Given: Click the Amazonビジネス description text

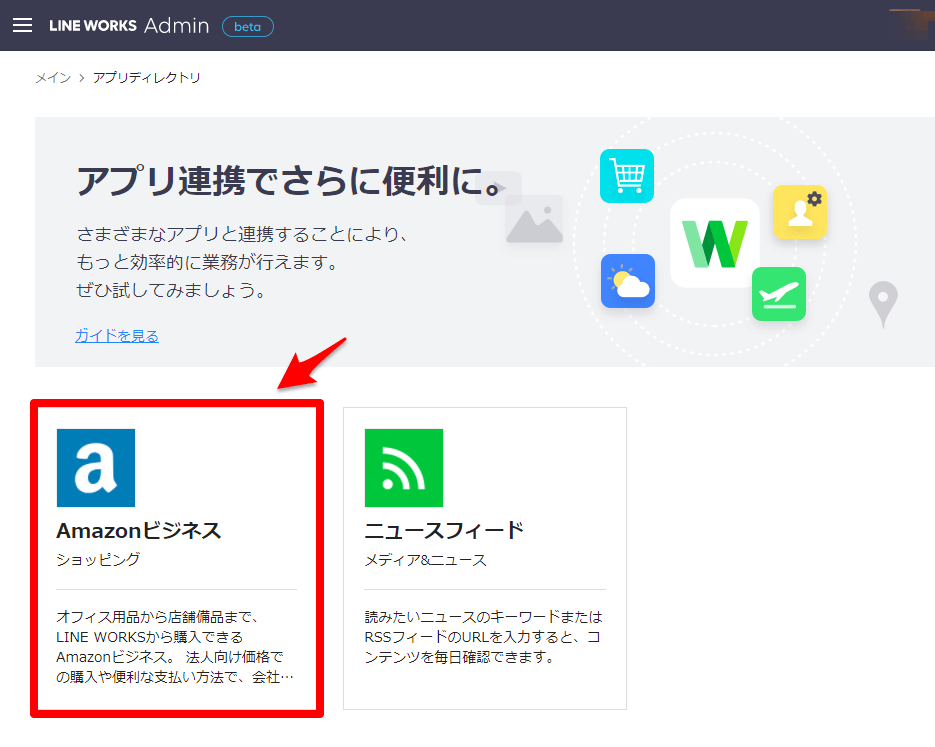Looking at the screenshot, I should (x=175, y=647).
